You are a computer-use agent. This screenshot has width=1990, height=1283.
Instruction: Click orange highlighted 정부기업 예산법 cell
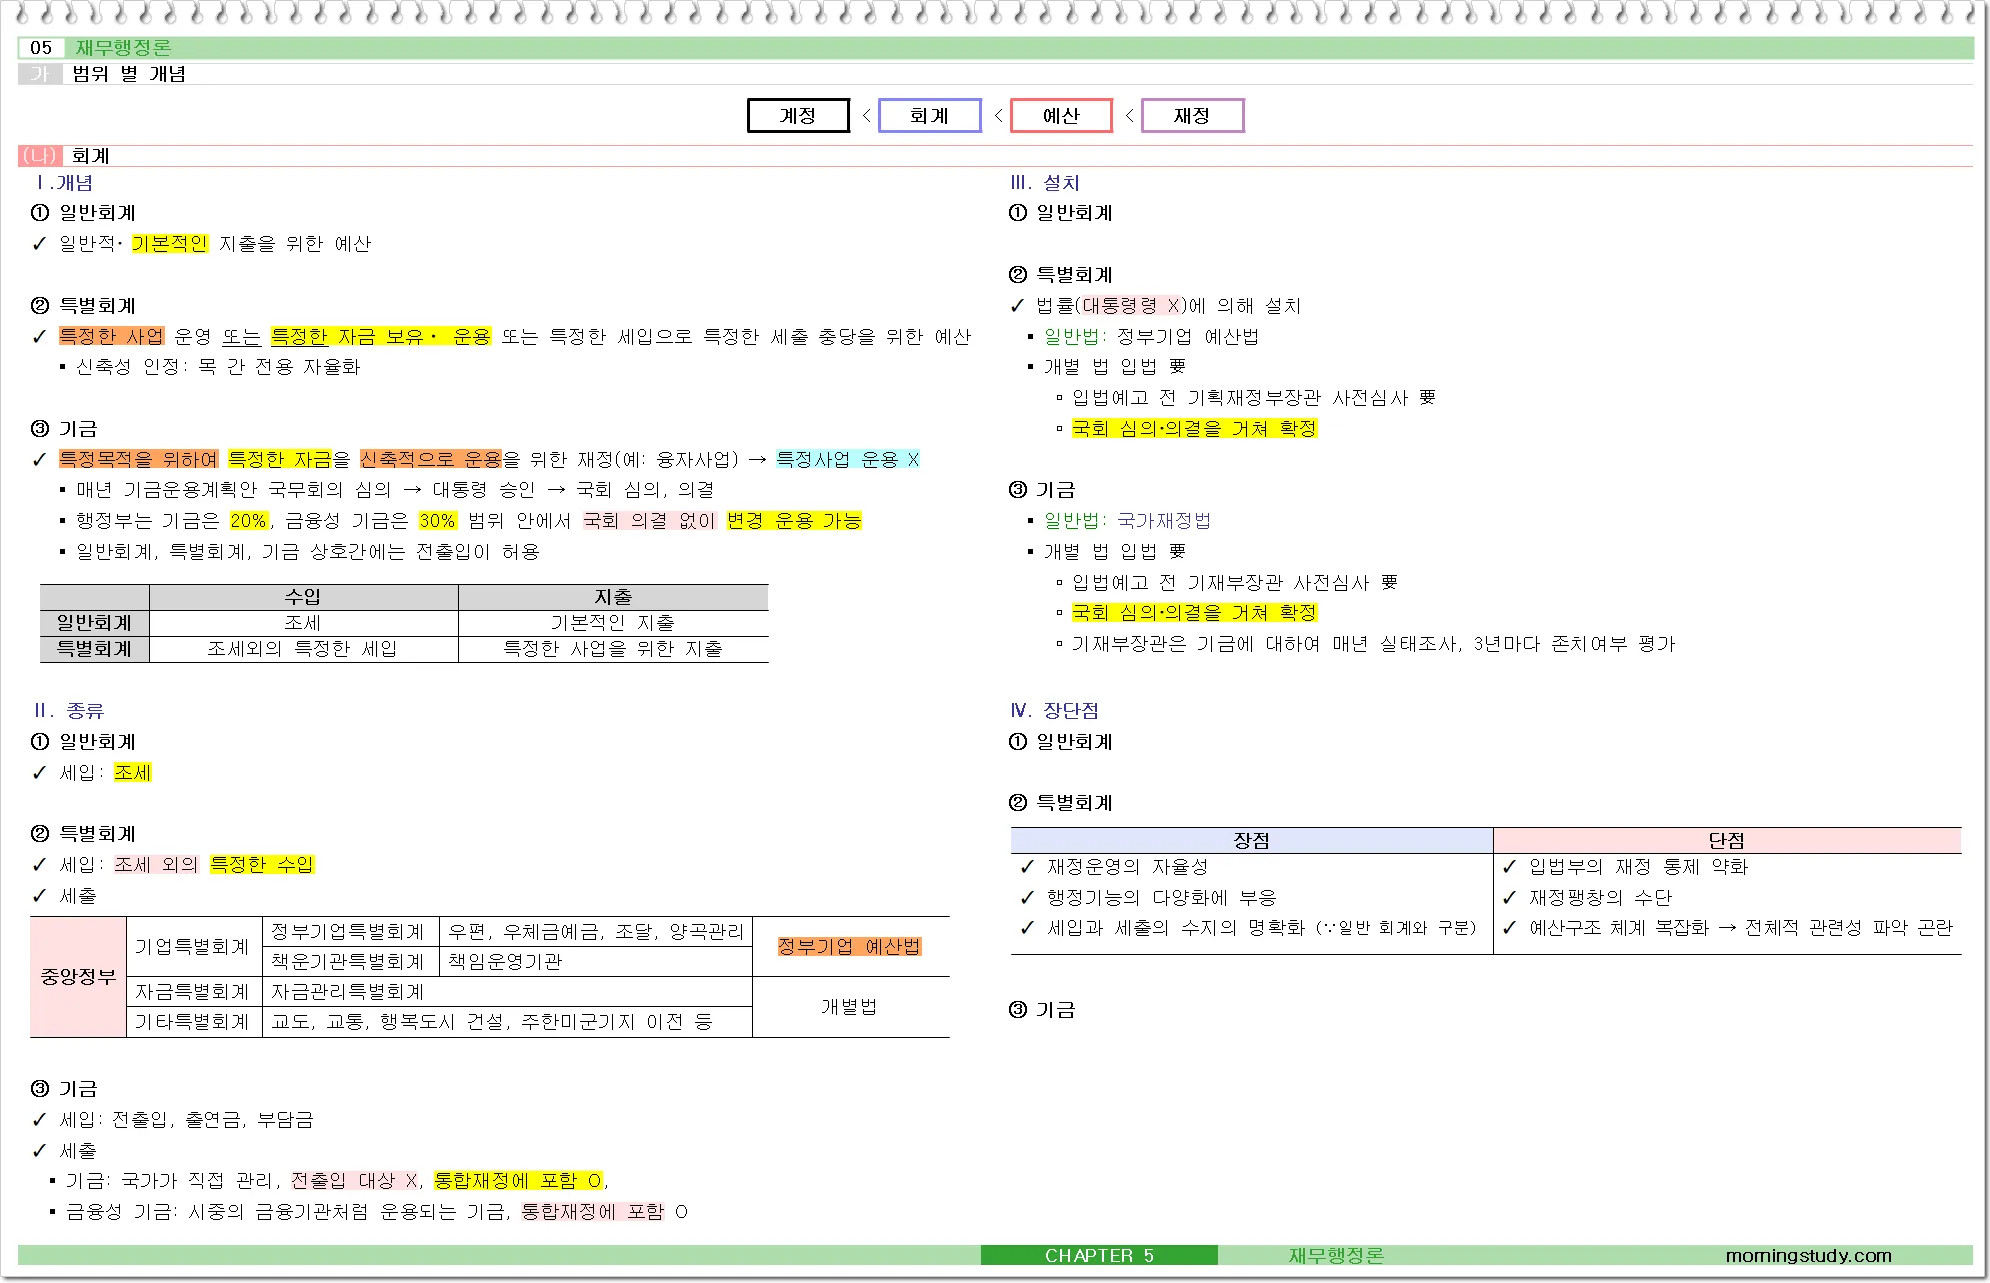coord(849,947)
